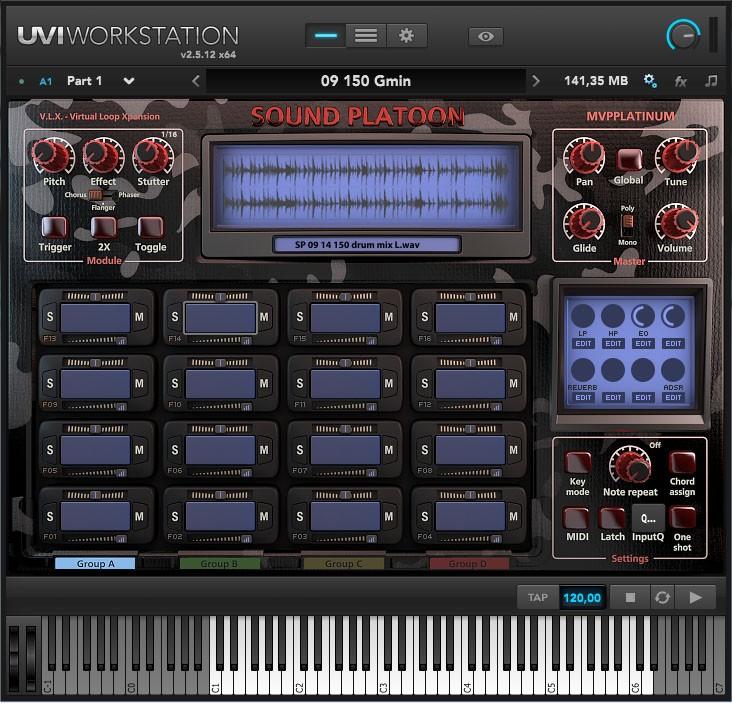Solo pad F13 with its S button

click(x=50, y=317)
